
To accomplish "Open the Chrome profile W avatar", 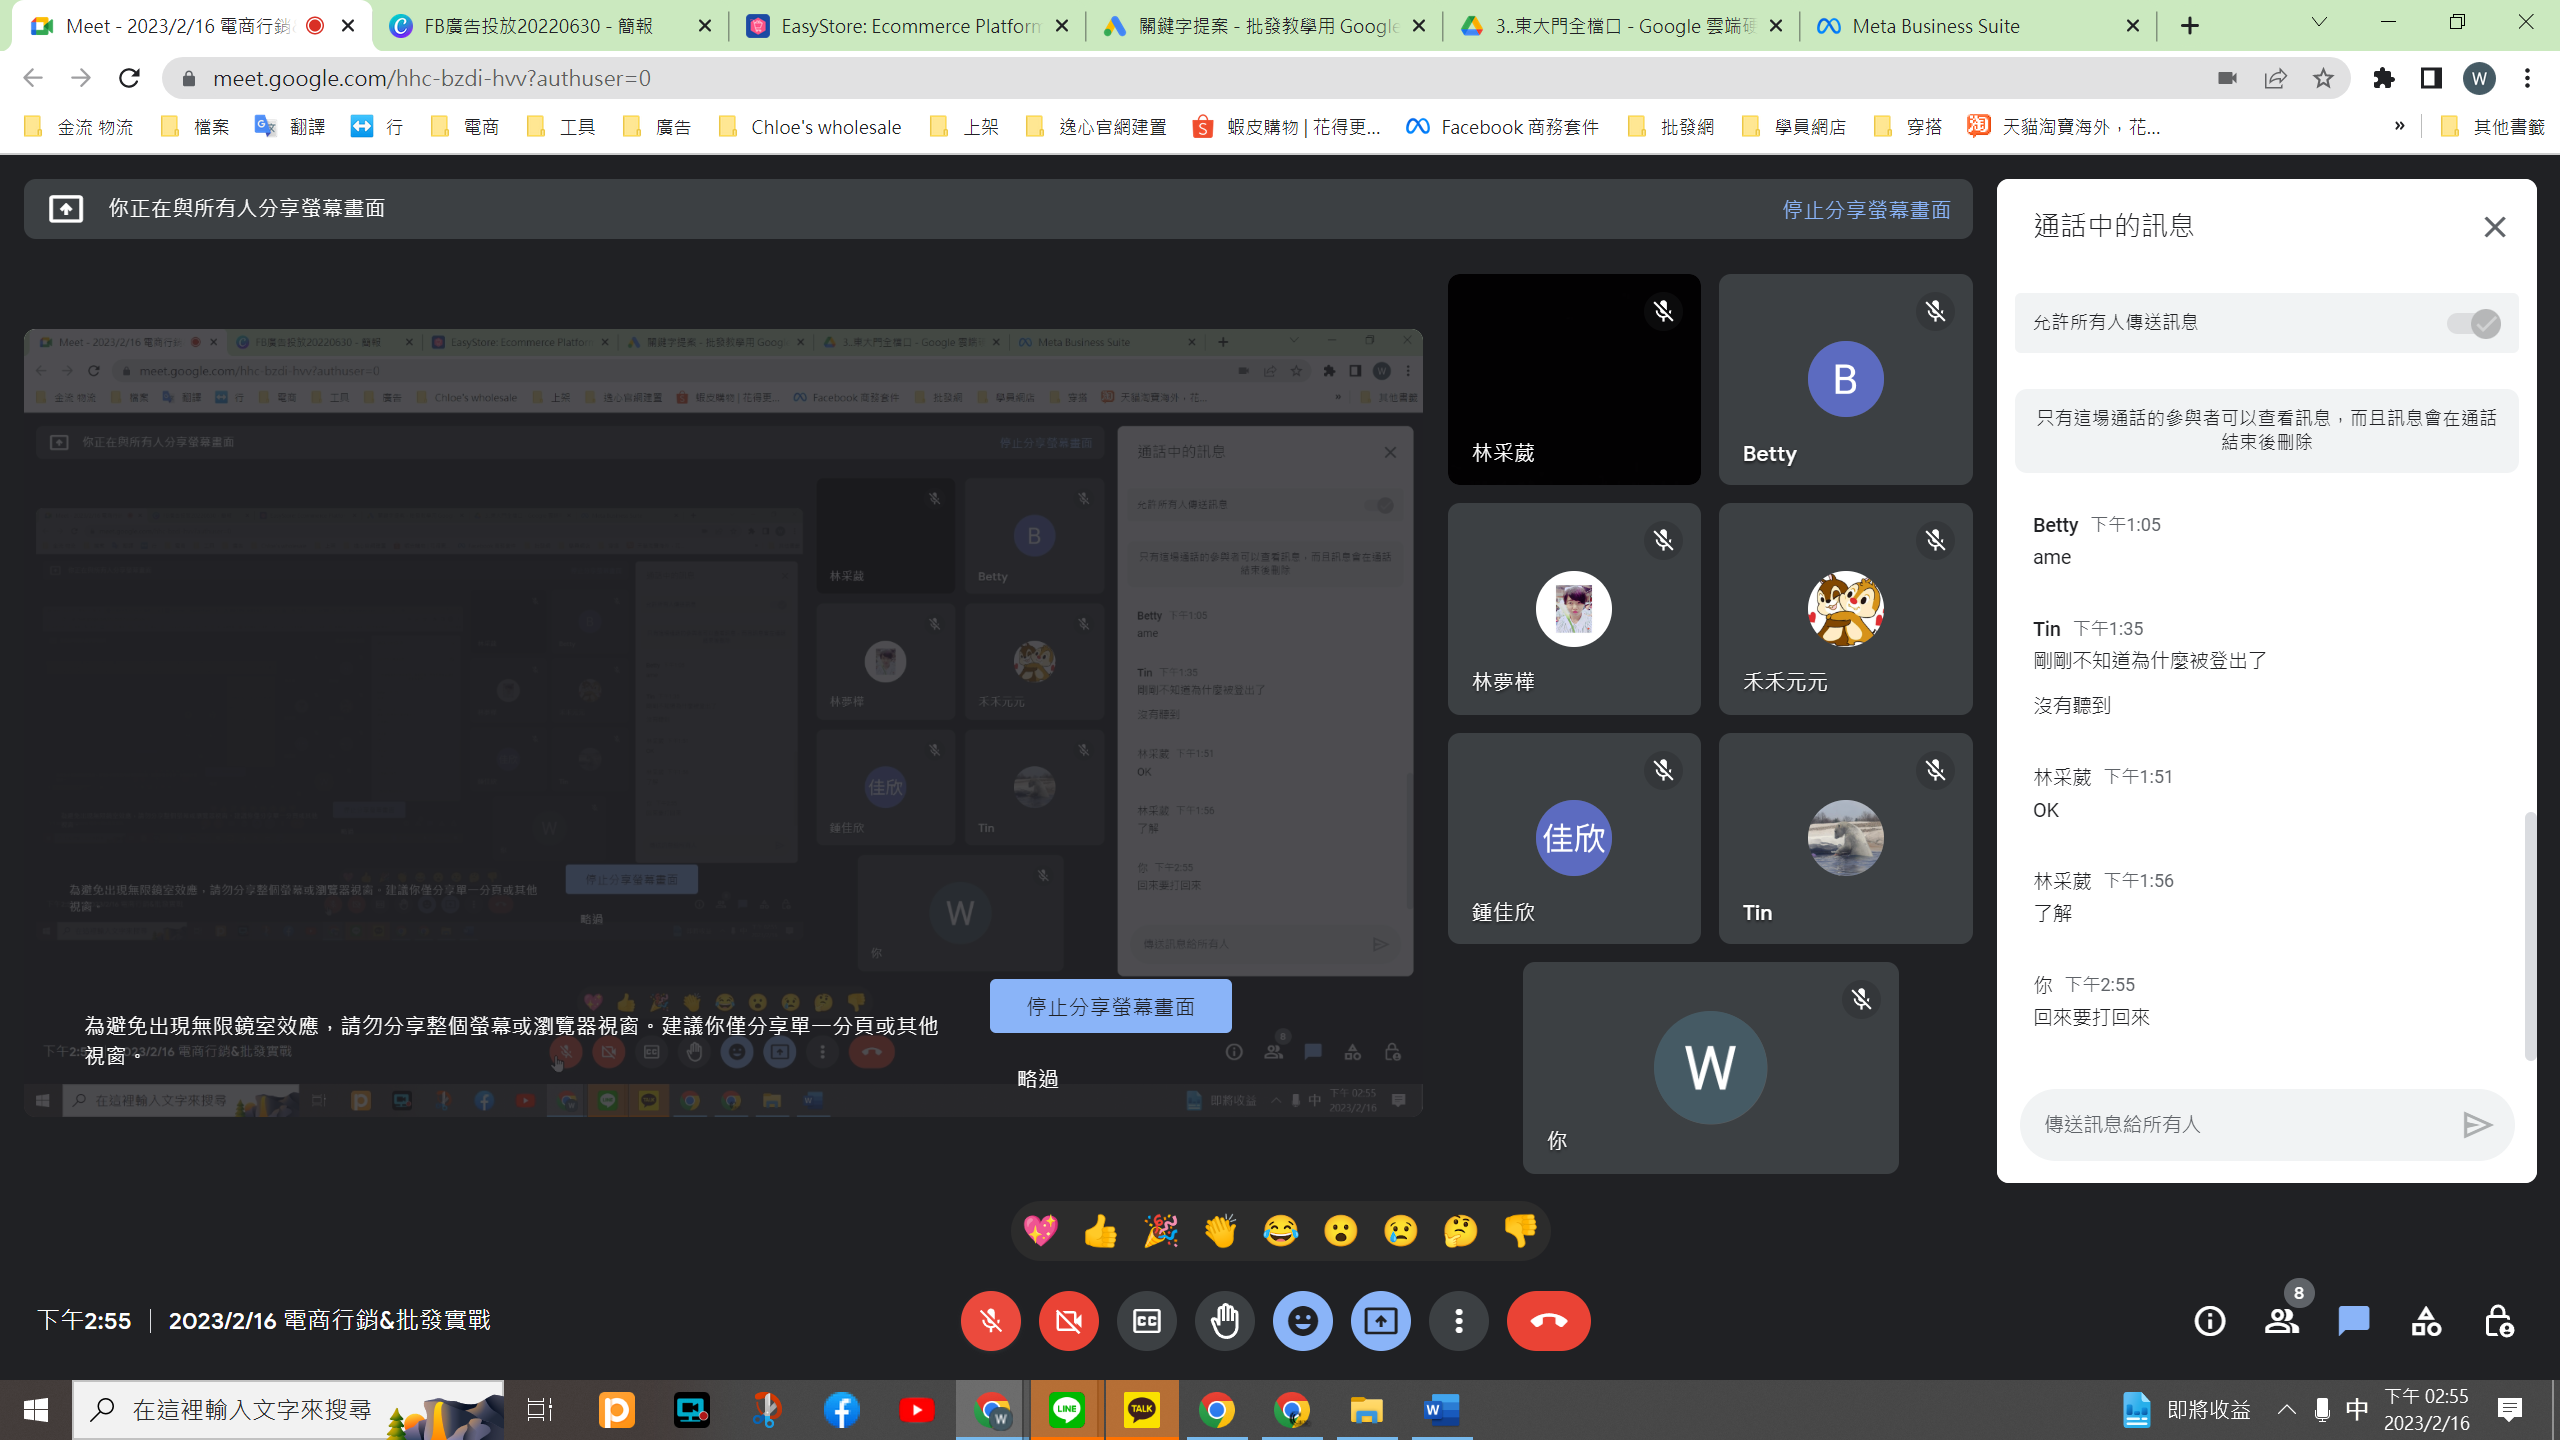I will click(x=2479, y=78).
